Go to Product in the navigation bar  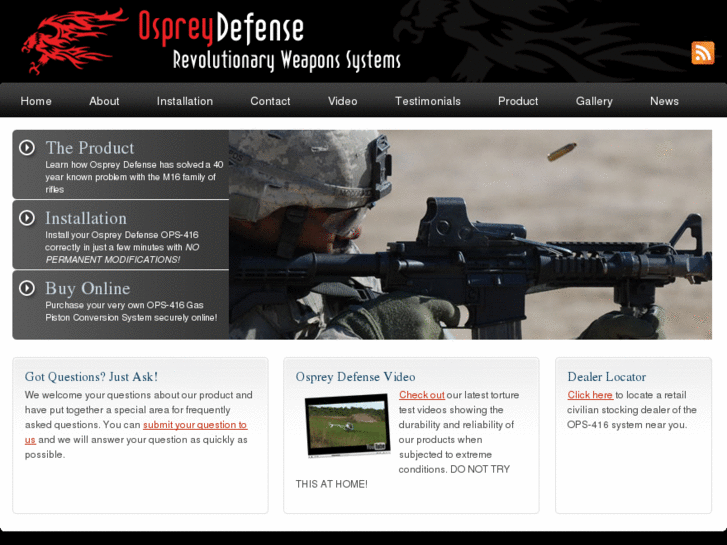[518, 101]
